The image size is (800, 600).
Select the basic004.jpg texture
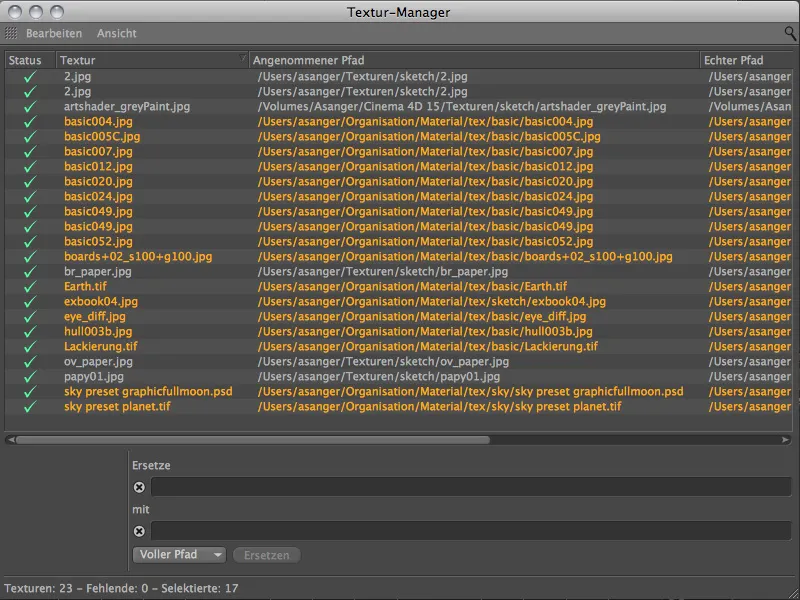point(98,121)
